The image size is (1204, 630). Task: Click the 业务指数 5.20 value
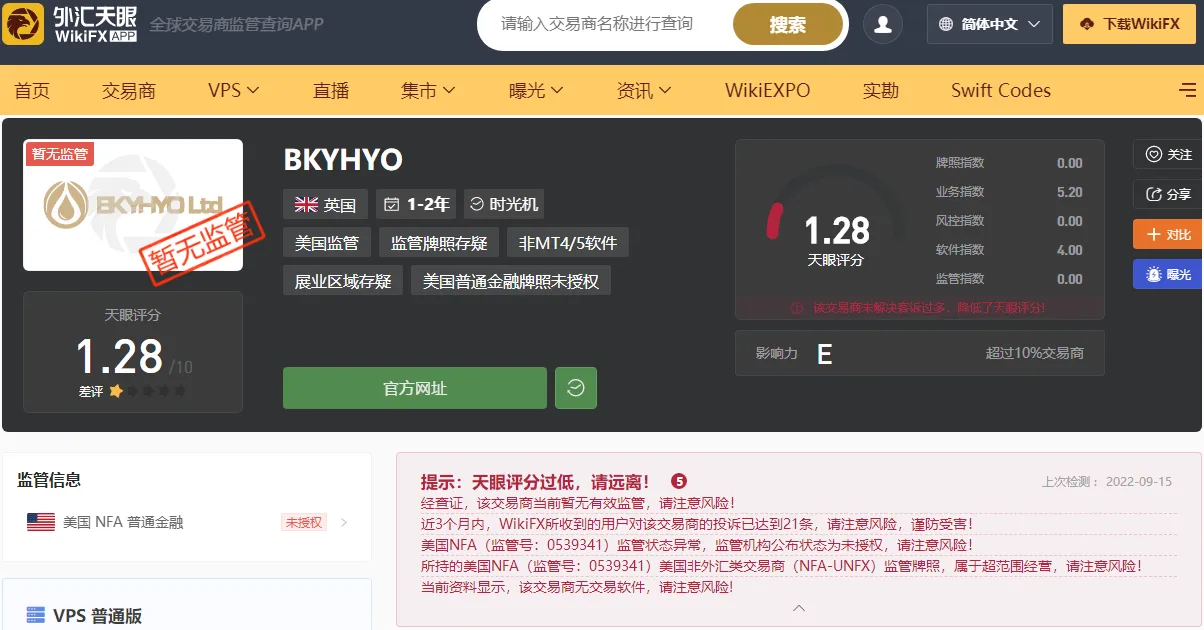coord(1069,192)
